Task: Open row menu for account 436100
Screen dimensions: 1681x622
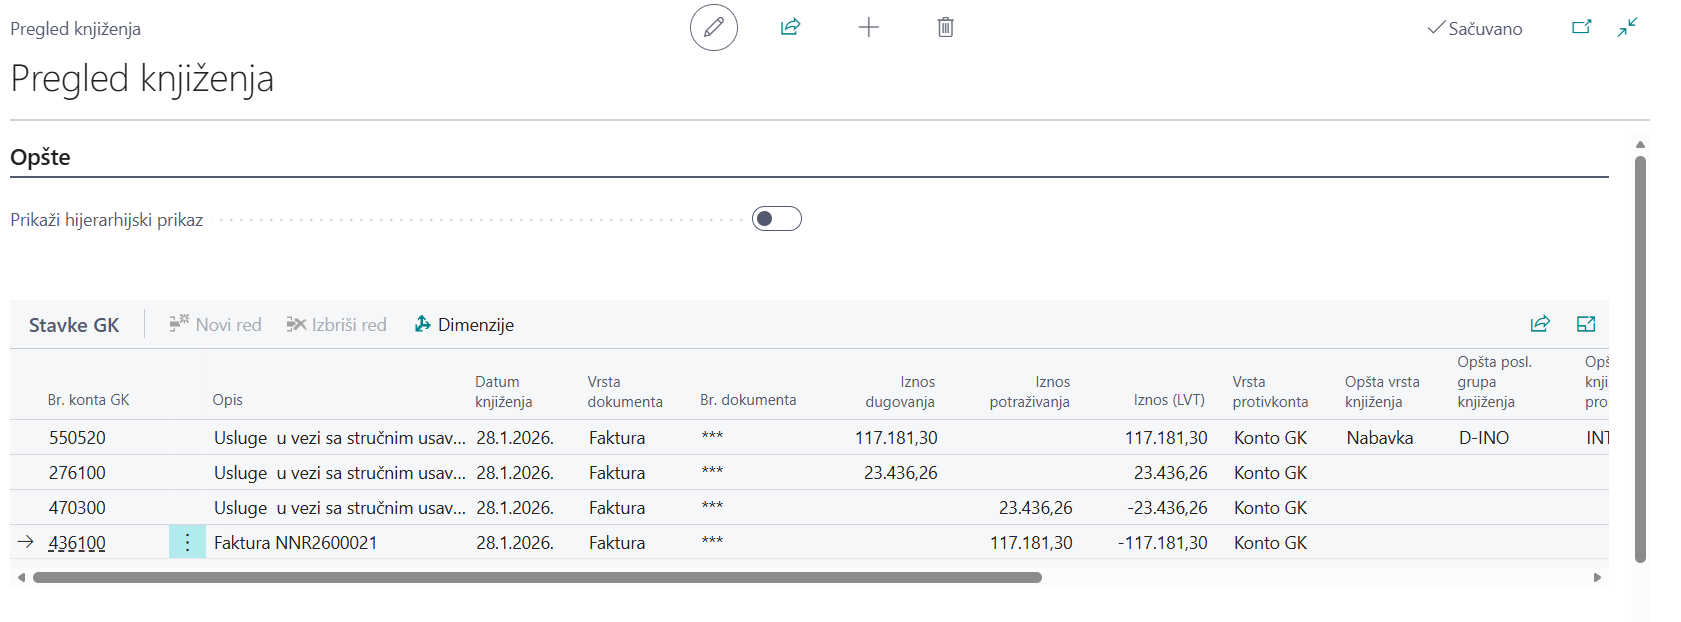Action: click(x=187, y=543)
